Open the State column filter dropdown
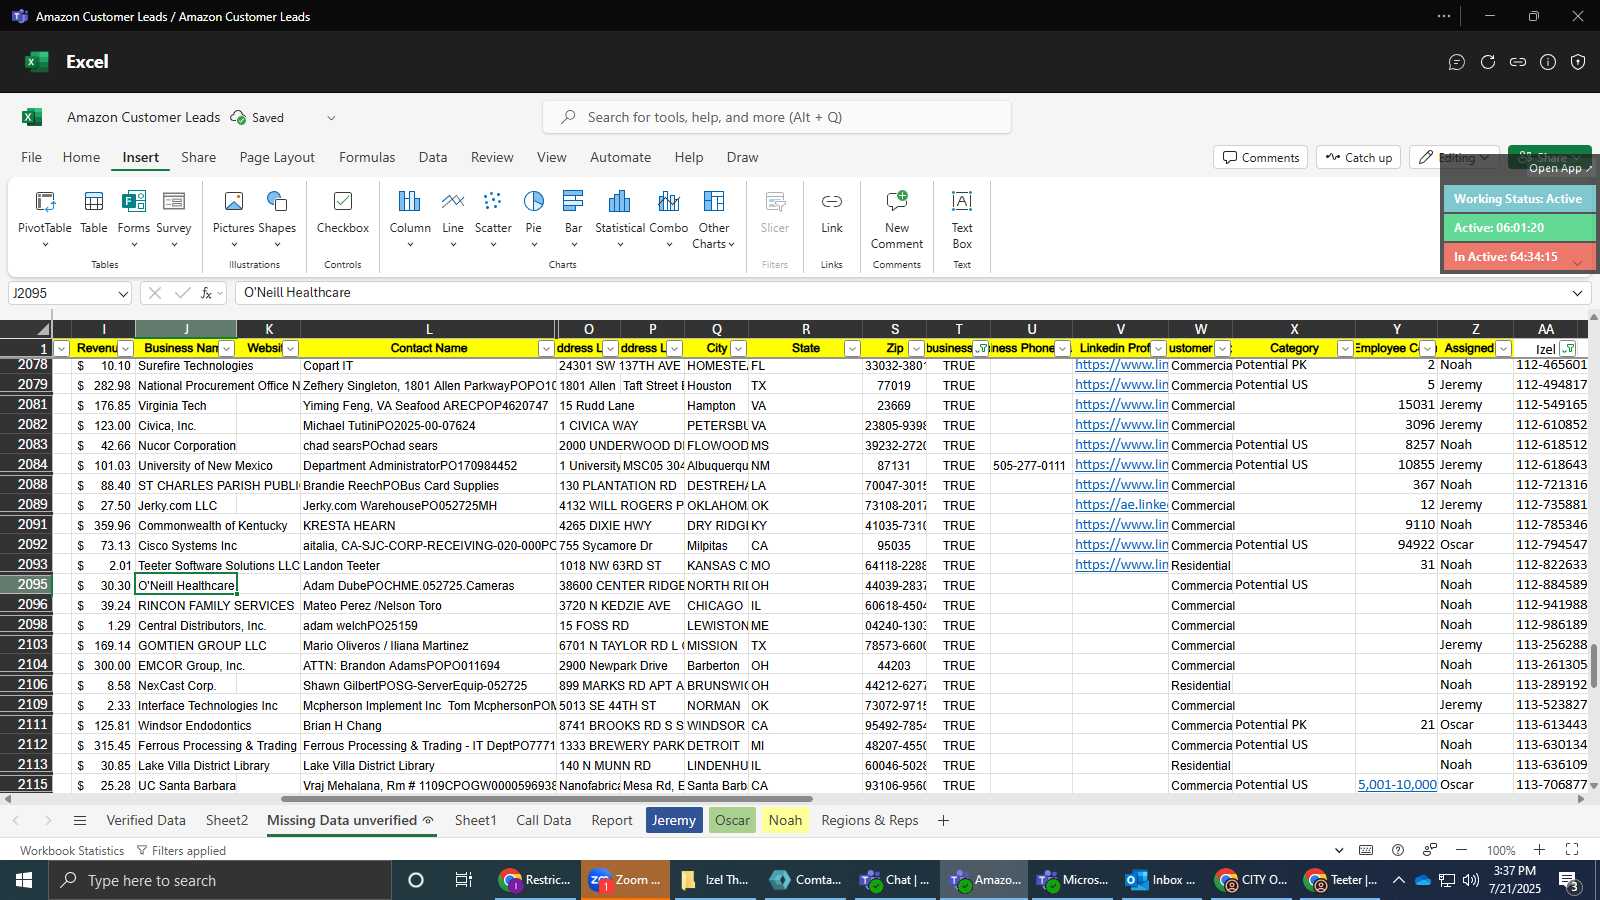 click(x=851, y=348)
